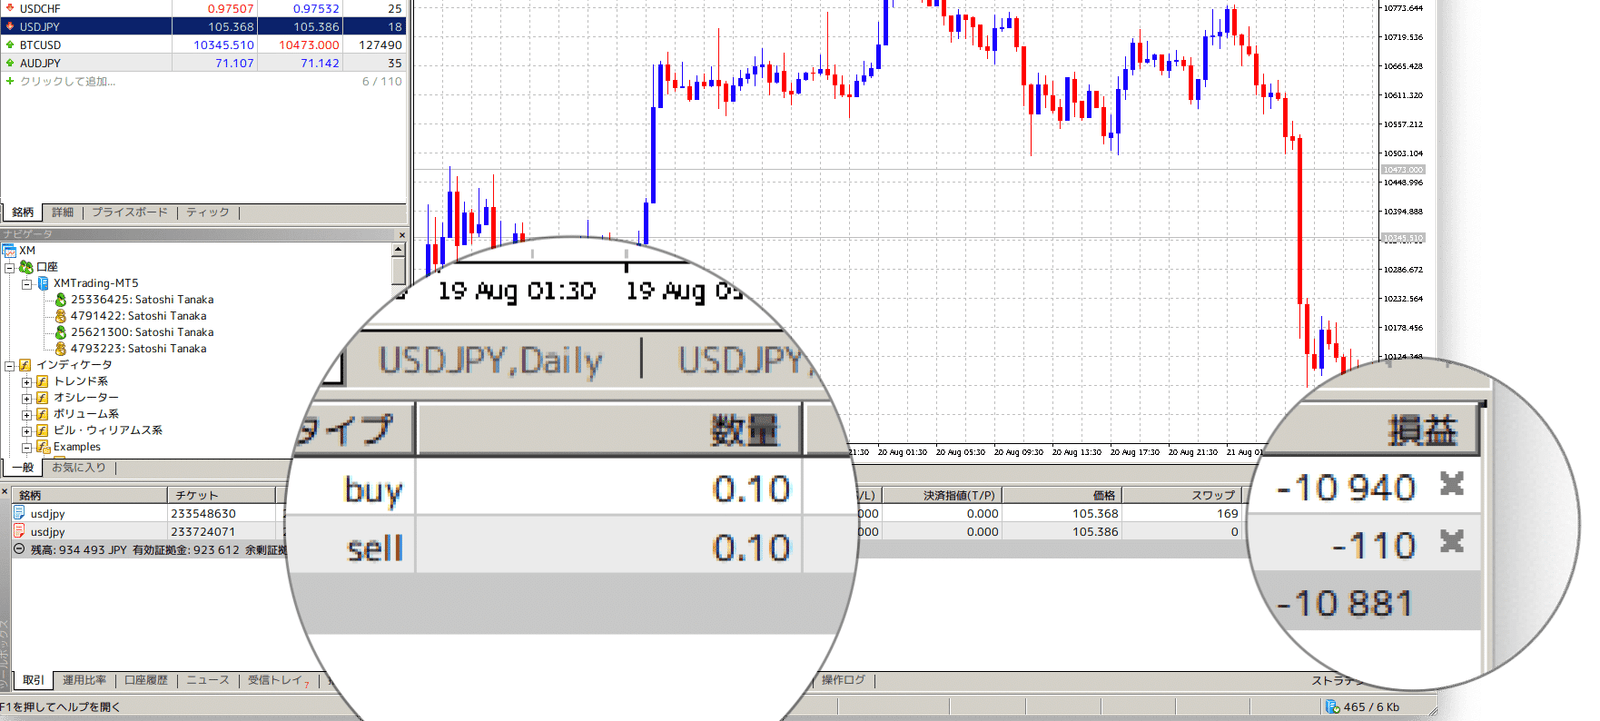Collapse the 口座 tree node
This screenshot has width=1600, height=721.
10,267
